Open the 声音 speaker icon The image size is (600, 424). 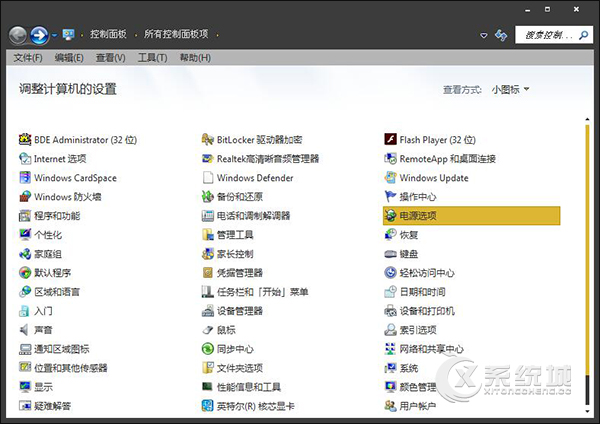(x=24, y=330)
